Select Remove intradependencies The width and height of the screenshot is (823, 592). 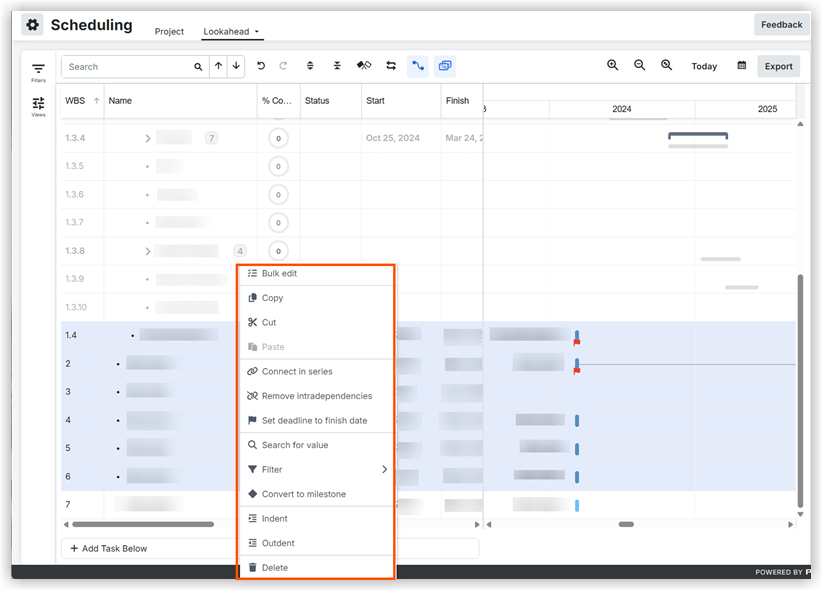(316, 396)
